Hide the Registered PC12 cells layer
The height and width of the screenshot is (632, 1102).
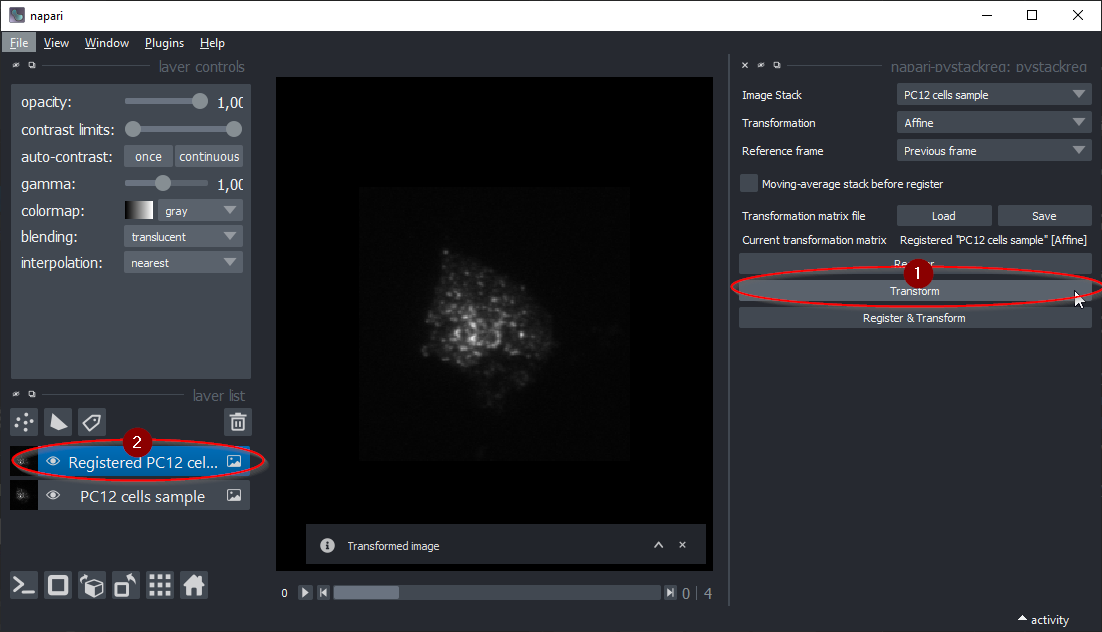[x=53, y=462]
